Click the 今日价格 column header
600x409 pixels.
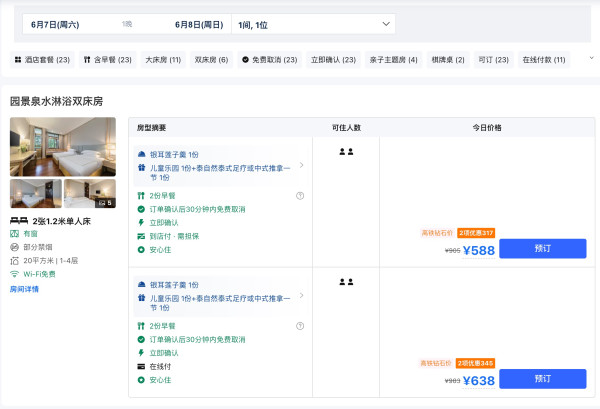click(487, 128)
